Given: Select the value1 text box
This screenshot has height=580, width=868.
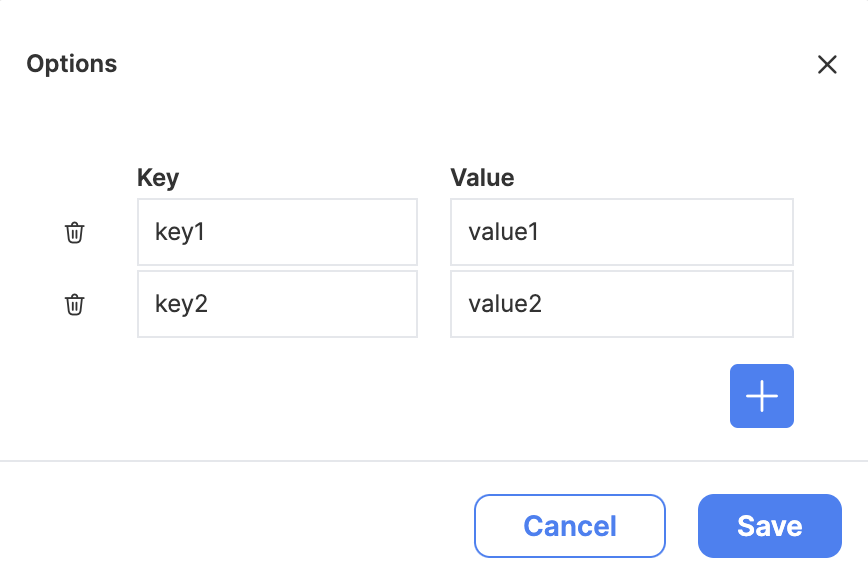Looking at the screenshot, I should click(x=622, y=232).
